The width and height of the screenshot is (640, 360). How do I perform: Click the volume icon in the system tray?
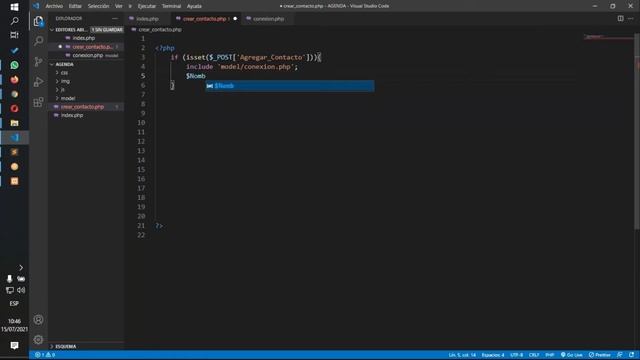(21, 290)
